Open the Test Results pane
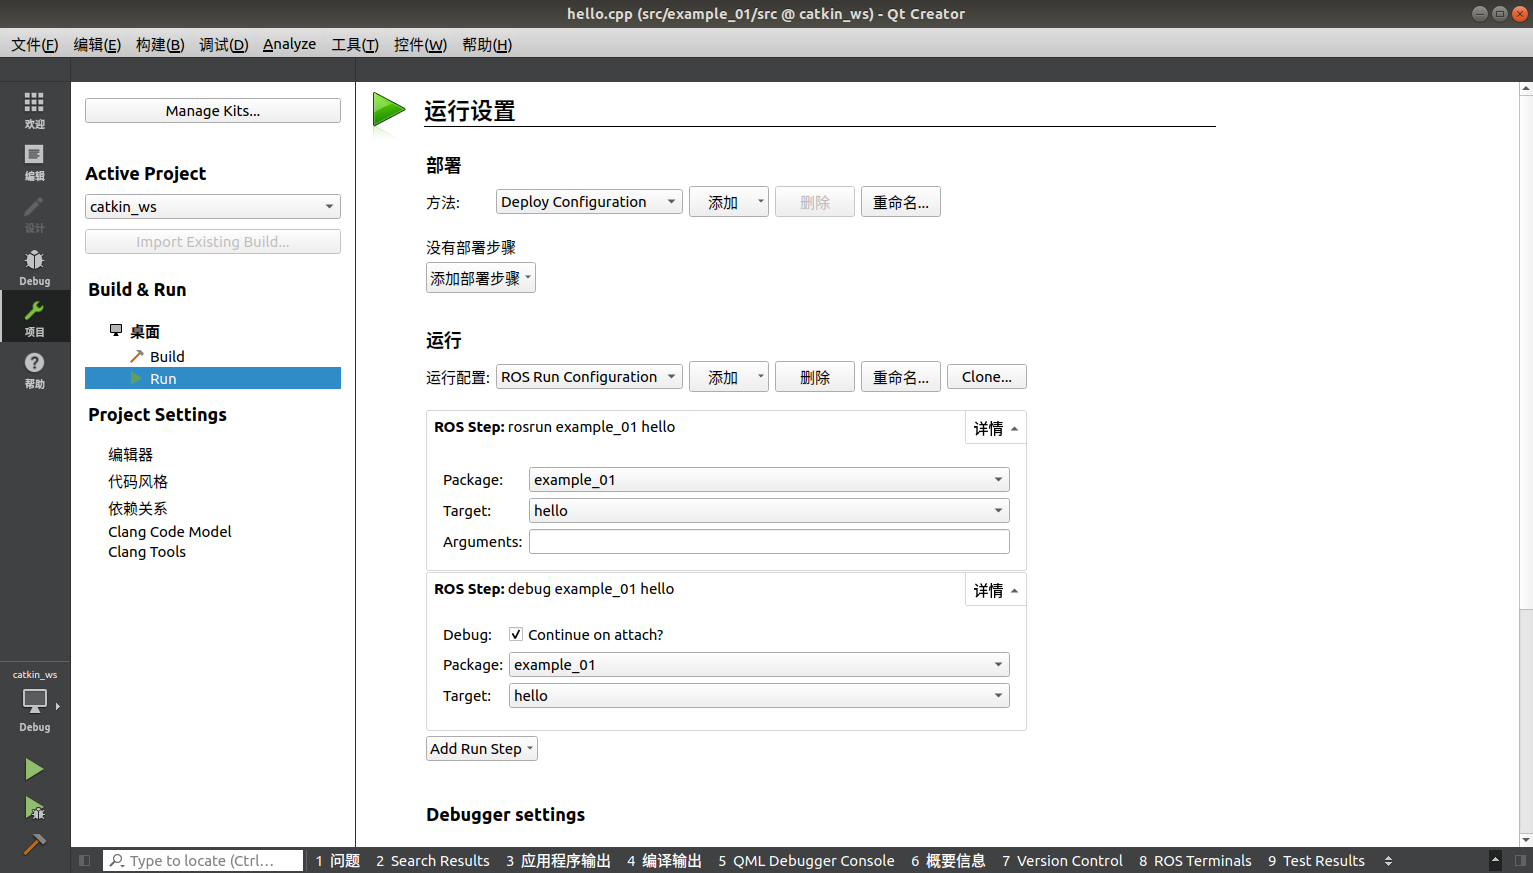This screenshot has height=873, width=1533. [x=1316, y=860]
